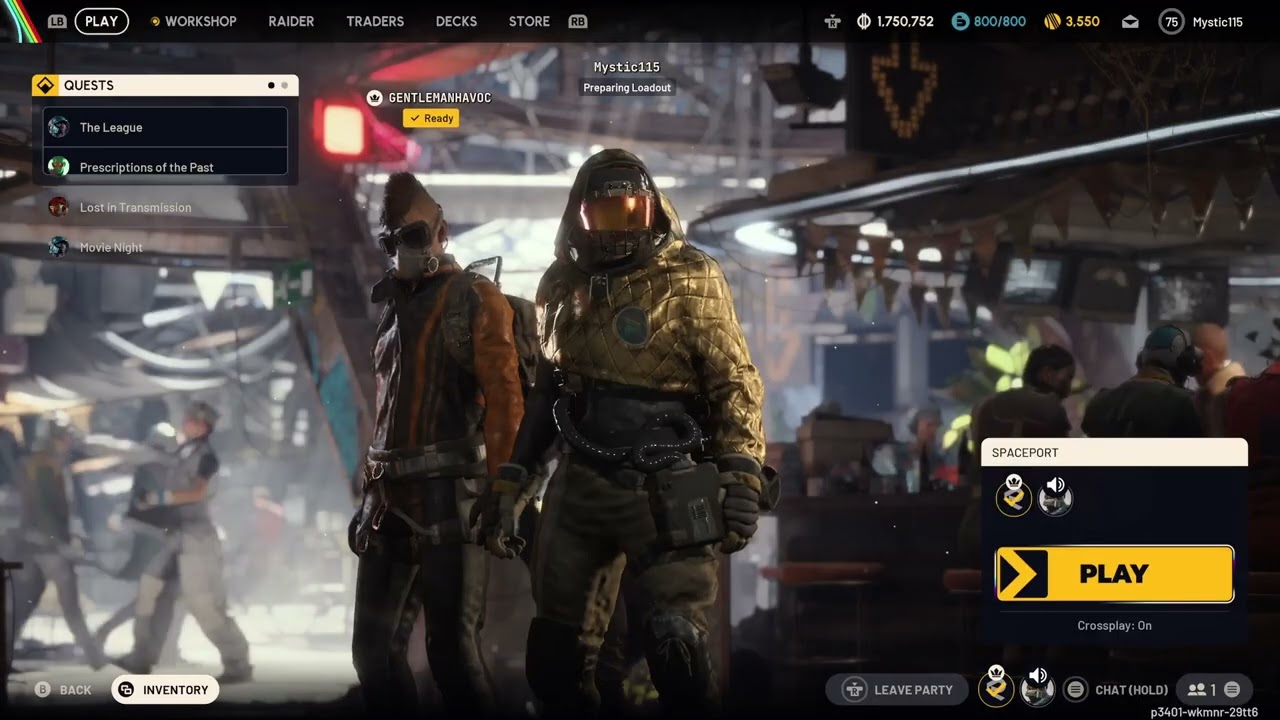This screenshot has height=720, width=1280.
Task: Open the STORE tab
Action: pyautogui.click(x=529, y=21)
